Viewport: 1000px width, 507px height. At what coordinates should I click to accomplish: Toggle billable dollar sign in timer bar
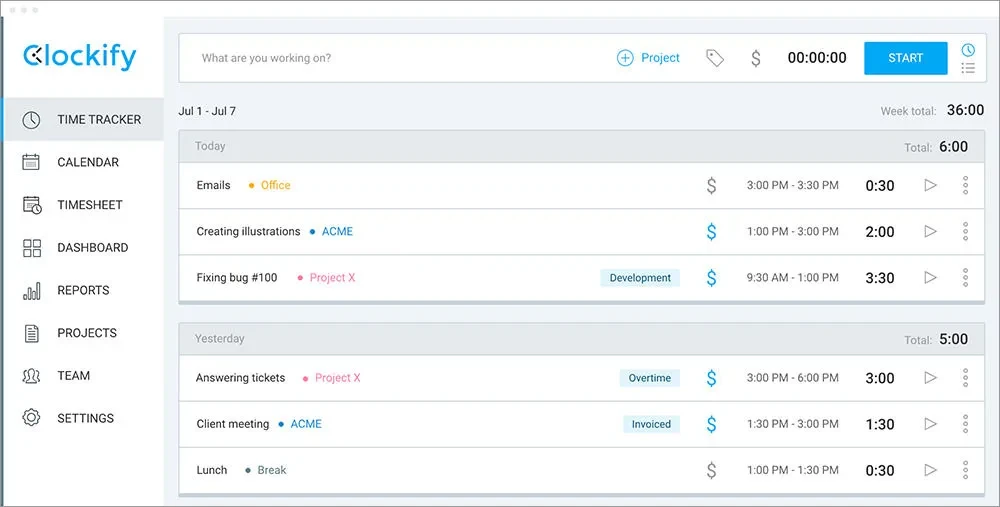756,58
